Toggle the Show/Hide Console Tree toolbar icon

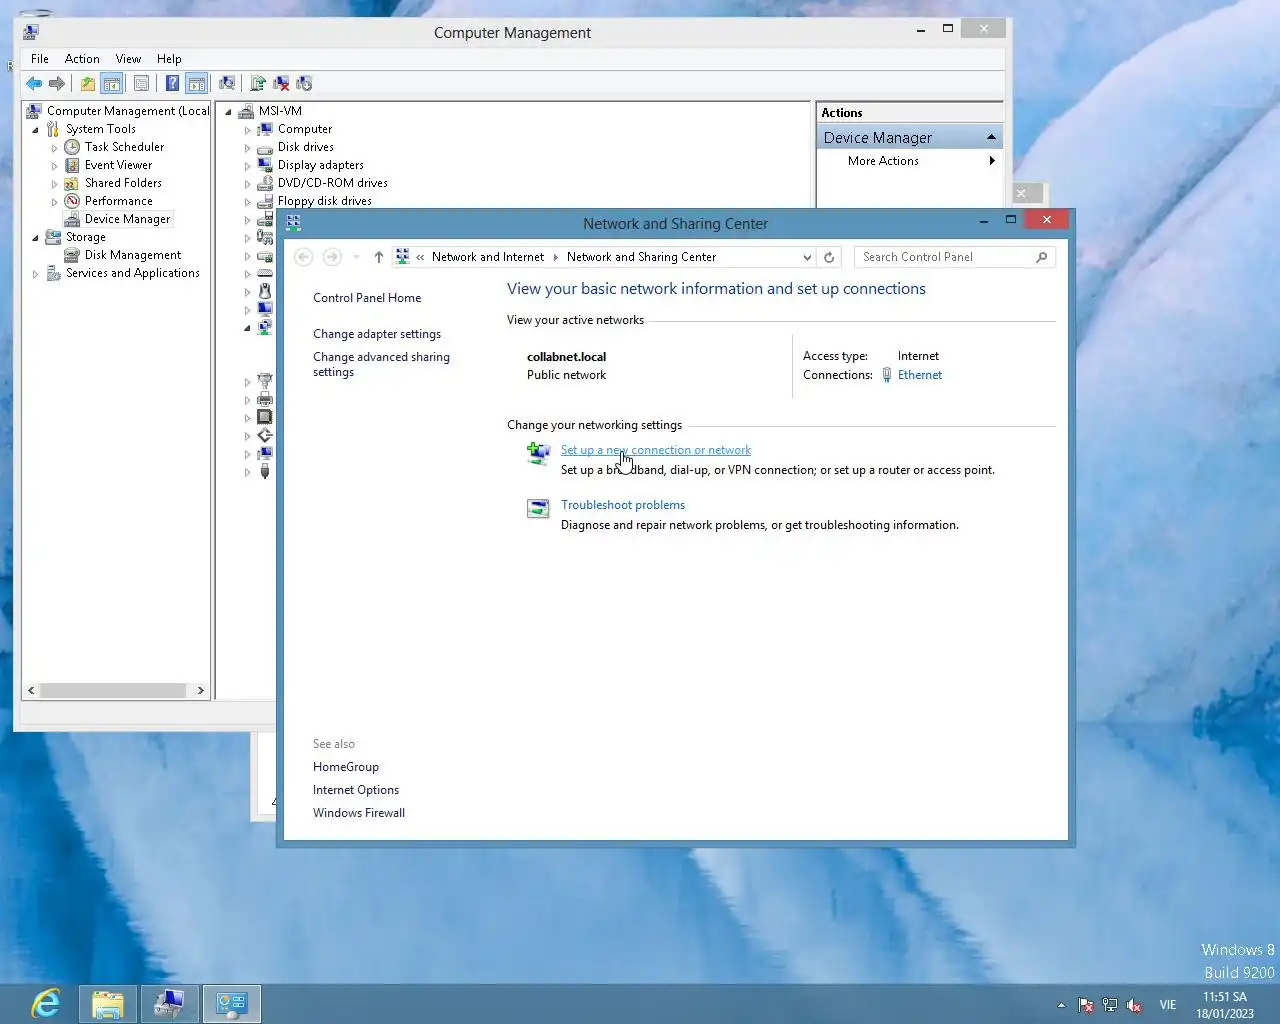coord(112,84)
